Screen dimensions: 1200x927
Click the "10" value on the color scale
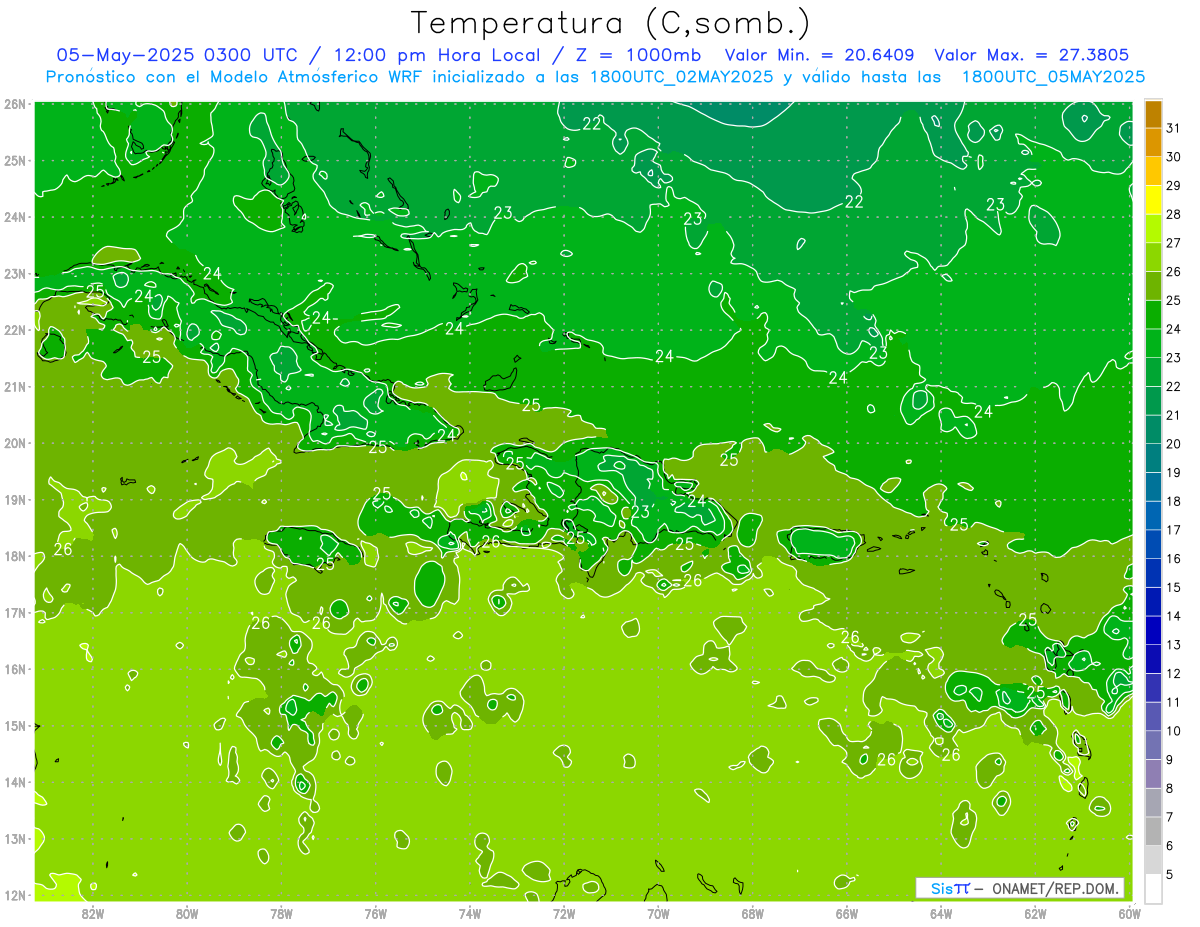click(x=1173, y=730)
